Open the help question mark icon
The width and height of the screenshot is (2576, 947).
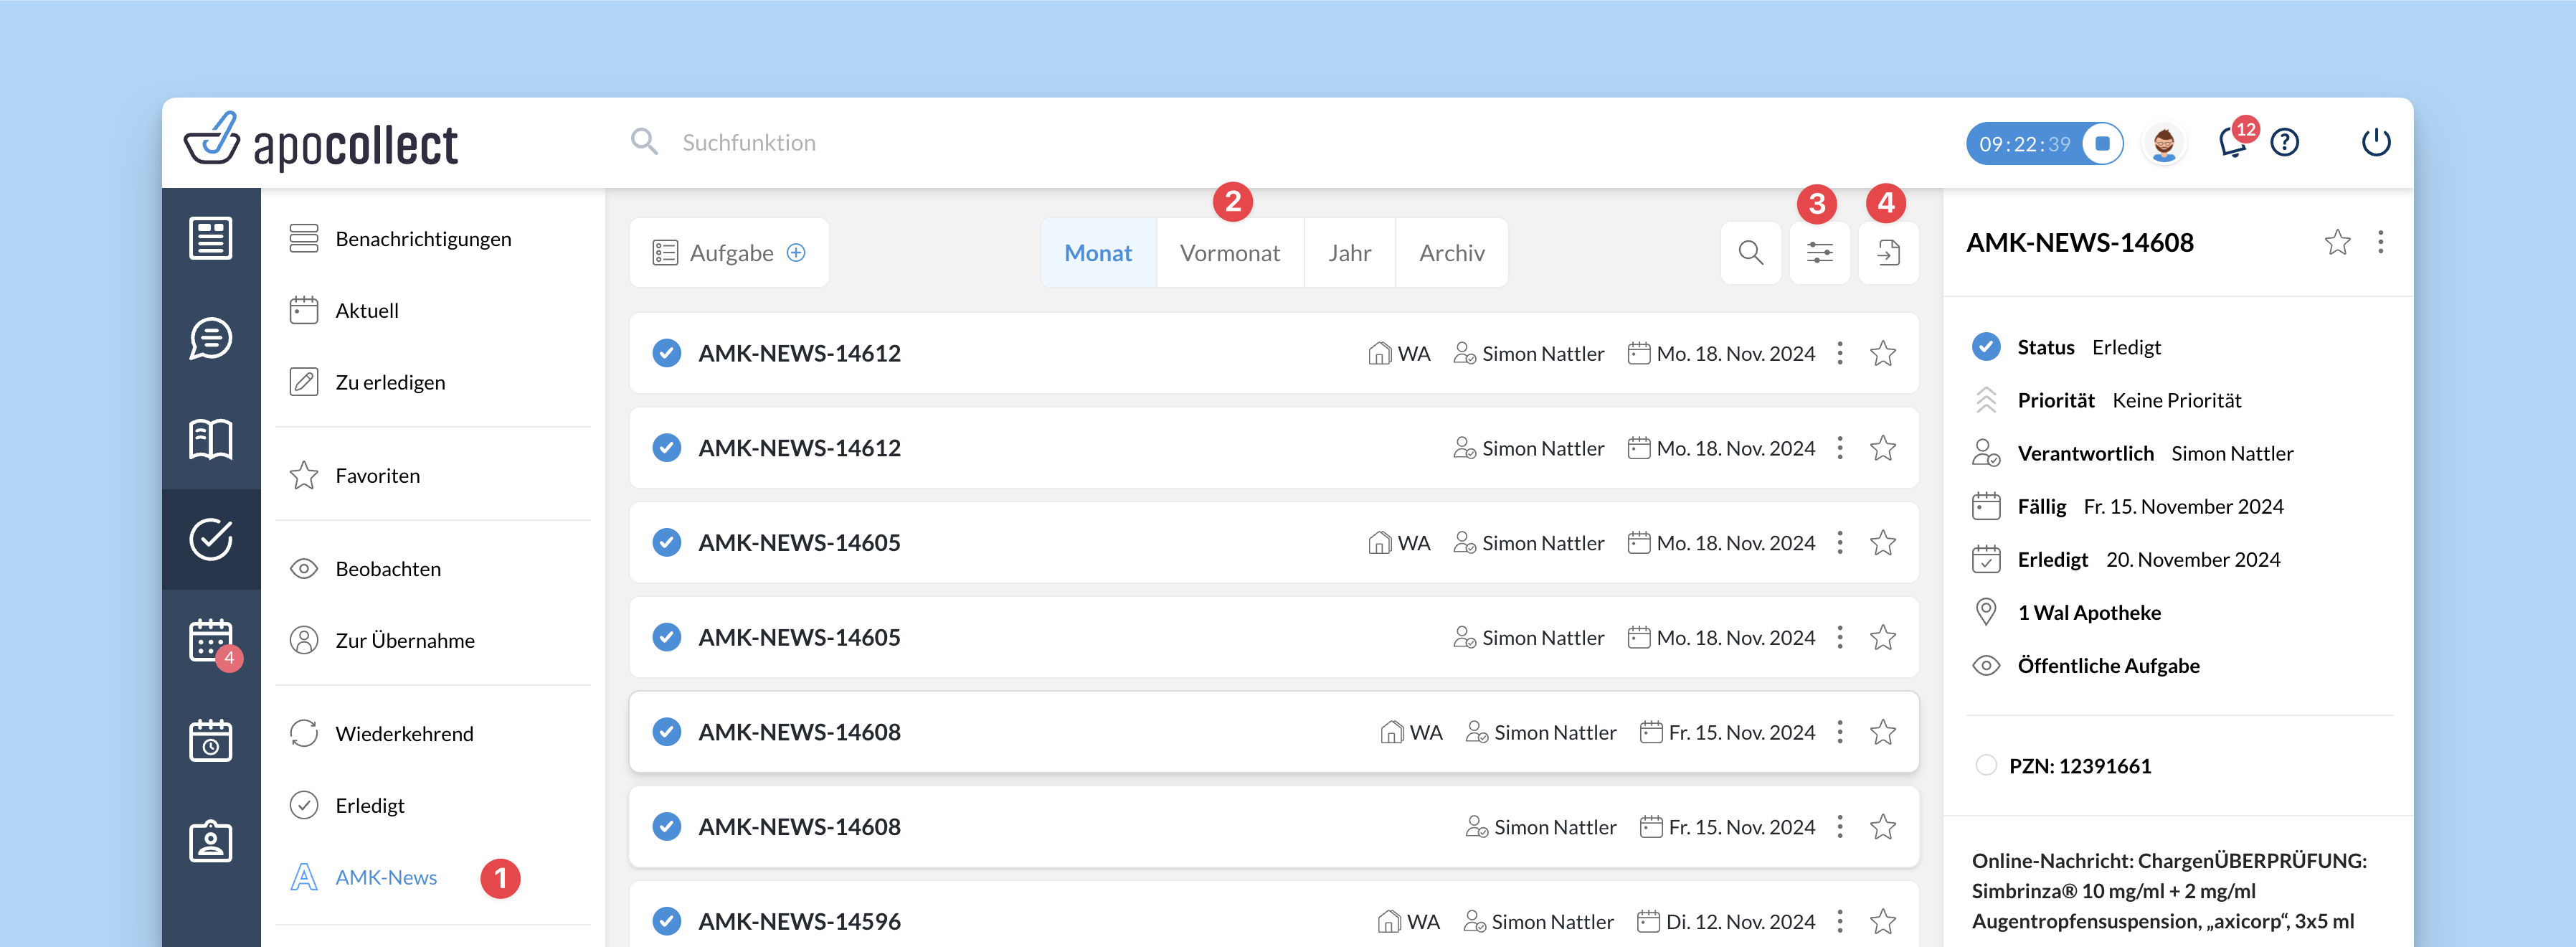point(2284,143)
